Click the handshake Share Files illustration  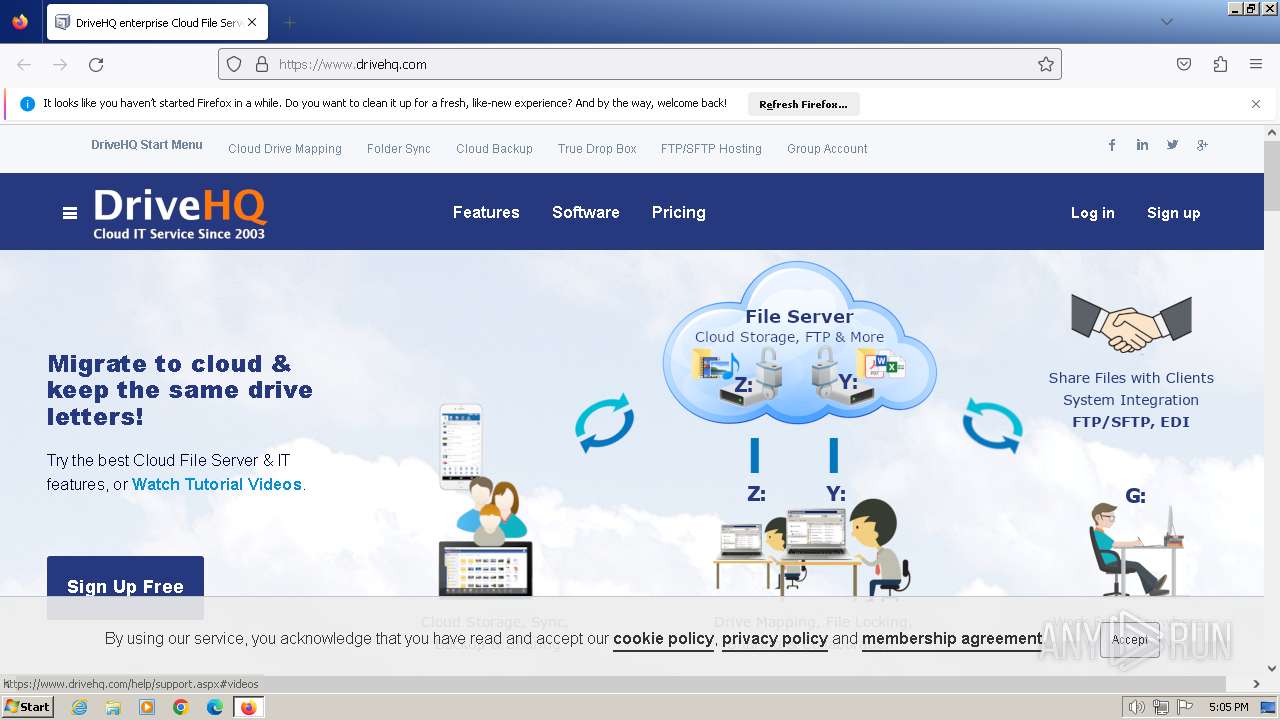1131,323
